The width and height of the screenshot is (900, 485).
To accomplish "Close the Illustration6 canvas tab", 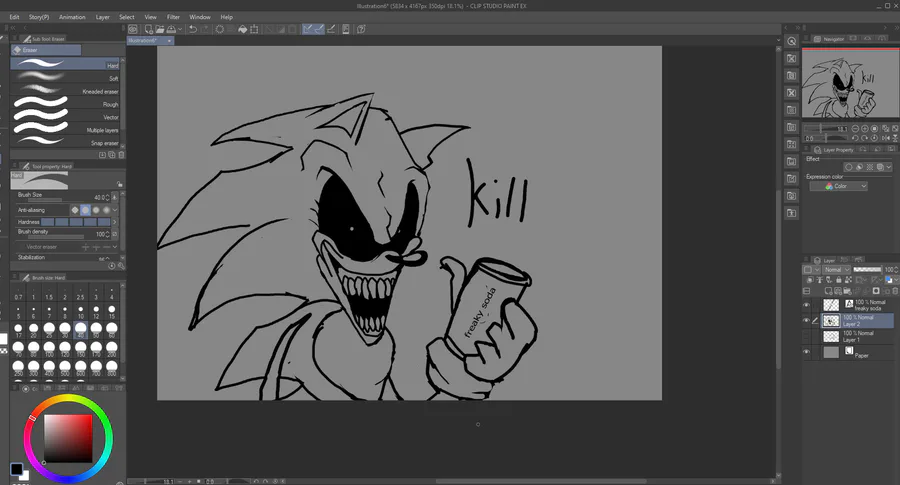I will click(x=169, y=41).
